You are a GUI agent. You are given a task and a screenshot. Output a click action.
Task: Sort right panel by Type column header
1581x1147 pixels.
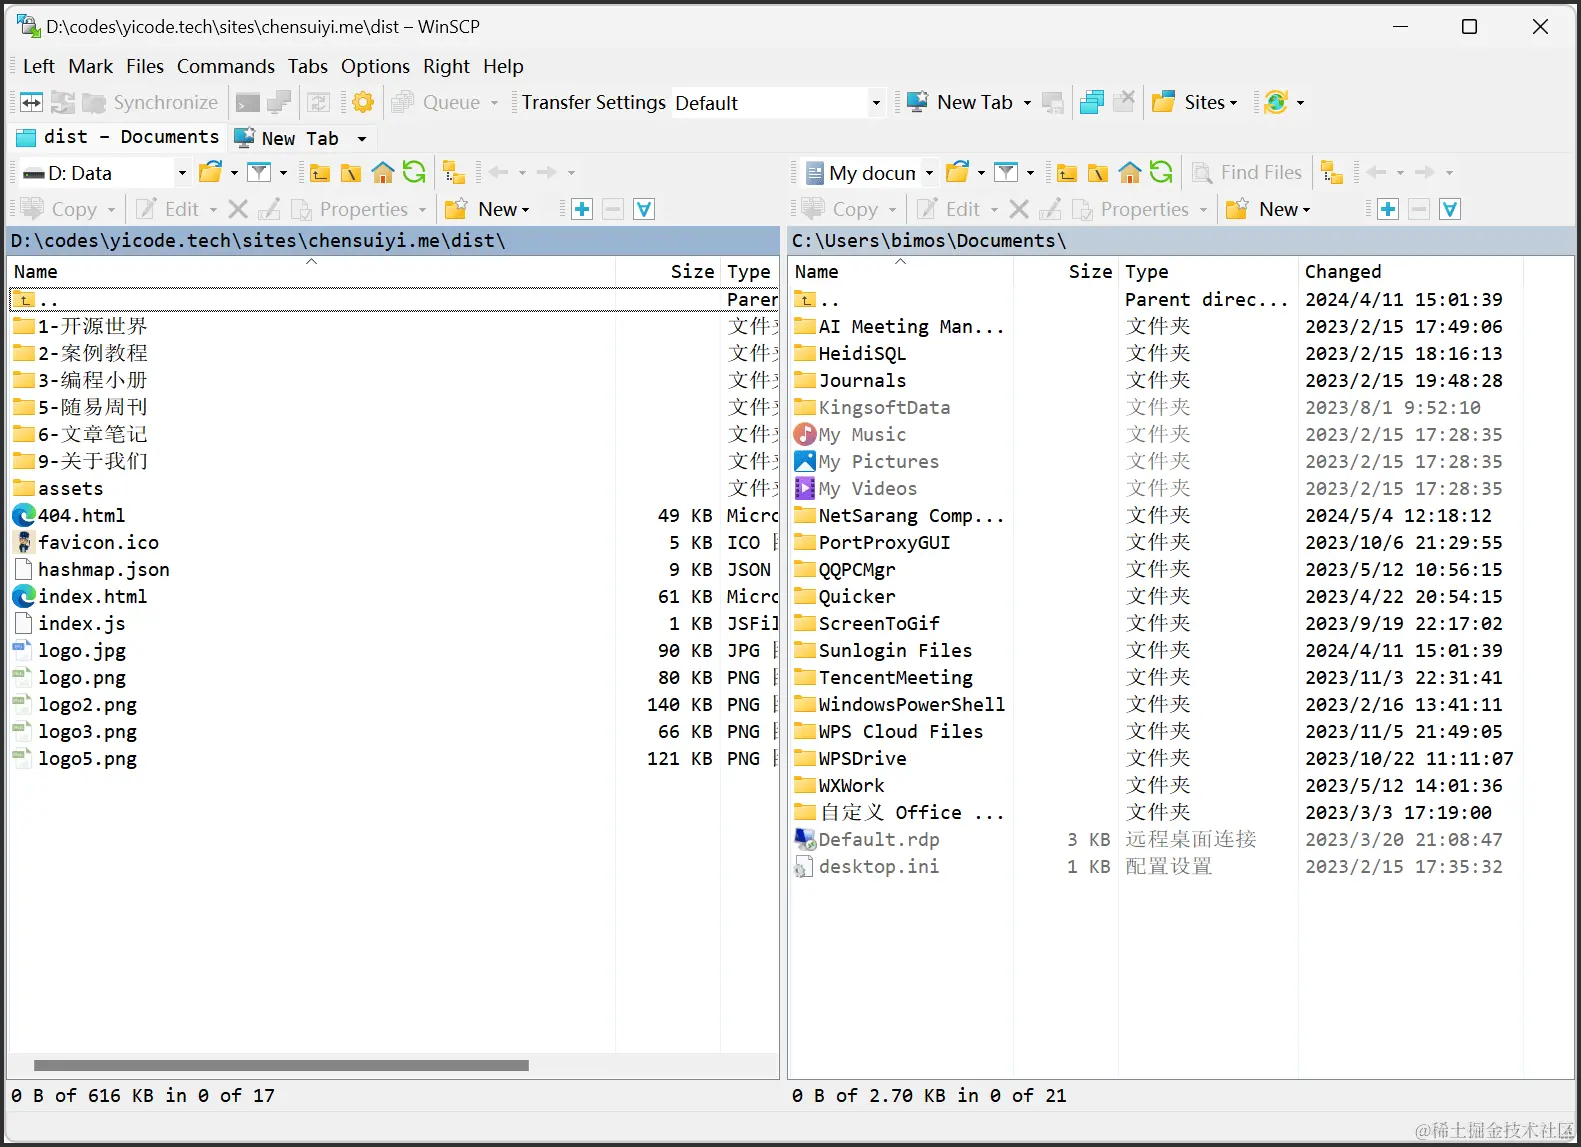pos(1208,271)
